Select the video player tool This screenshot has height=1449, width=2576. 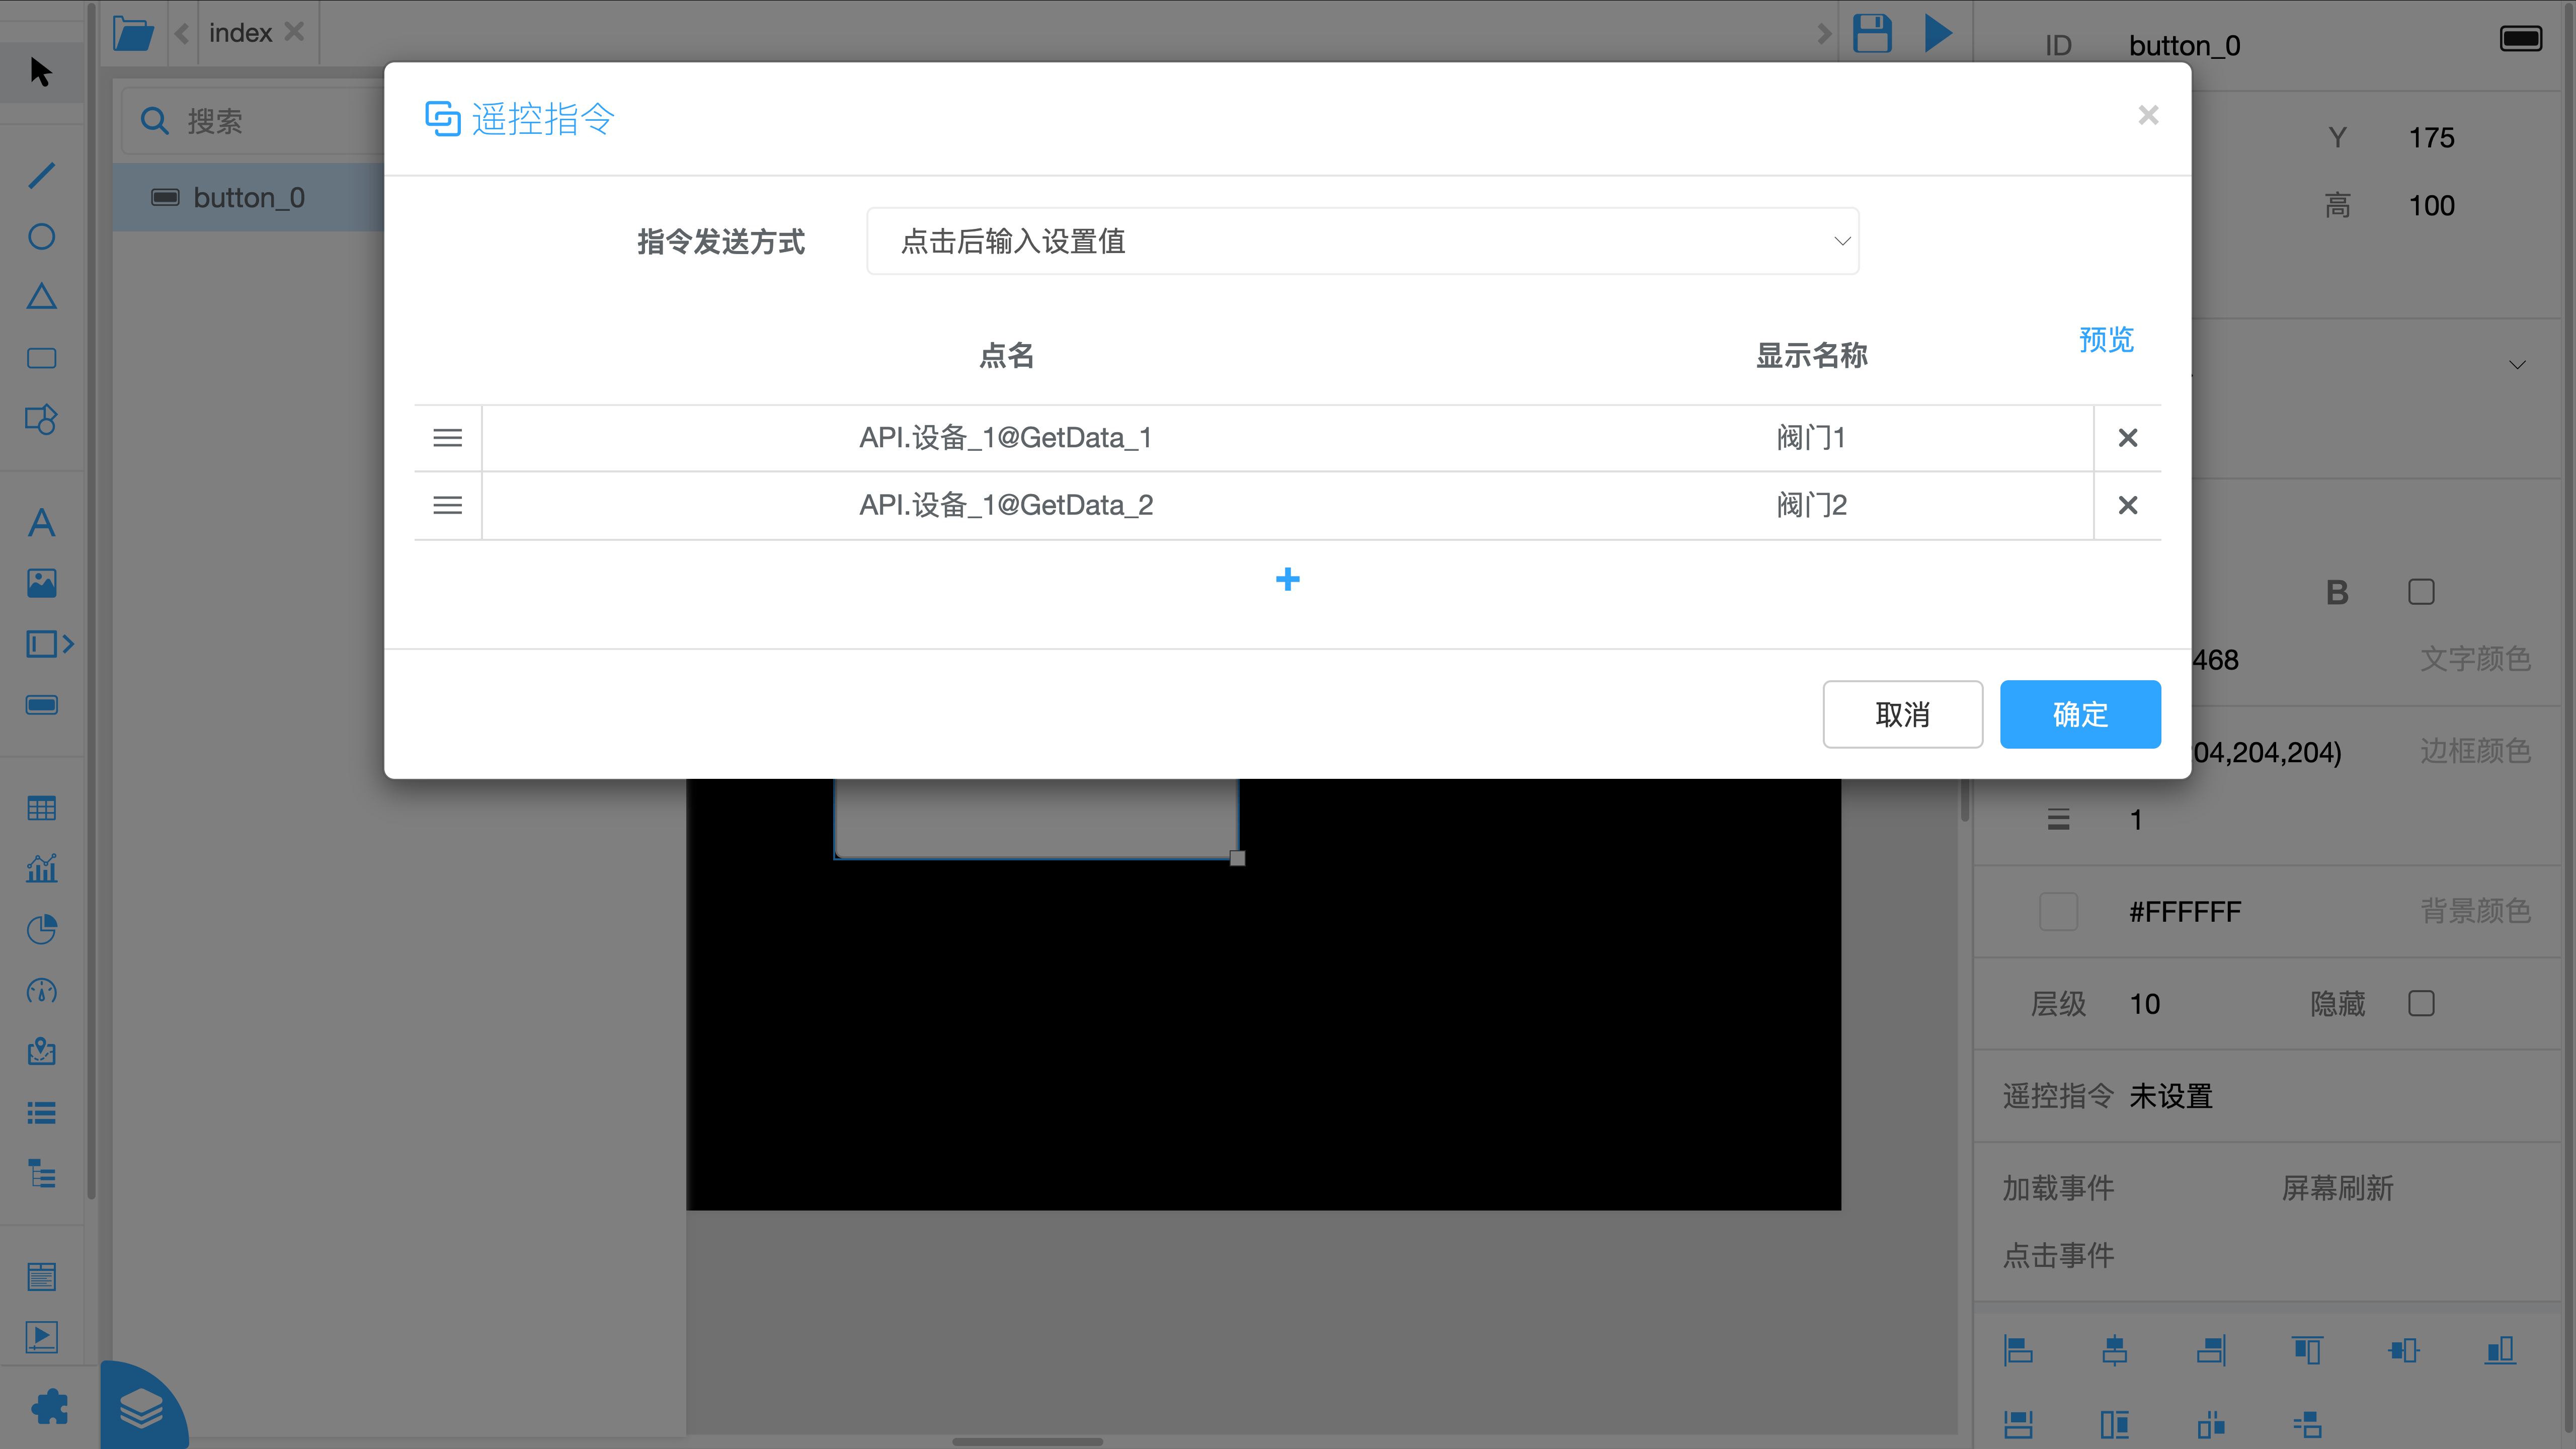[41, 1337]
